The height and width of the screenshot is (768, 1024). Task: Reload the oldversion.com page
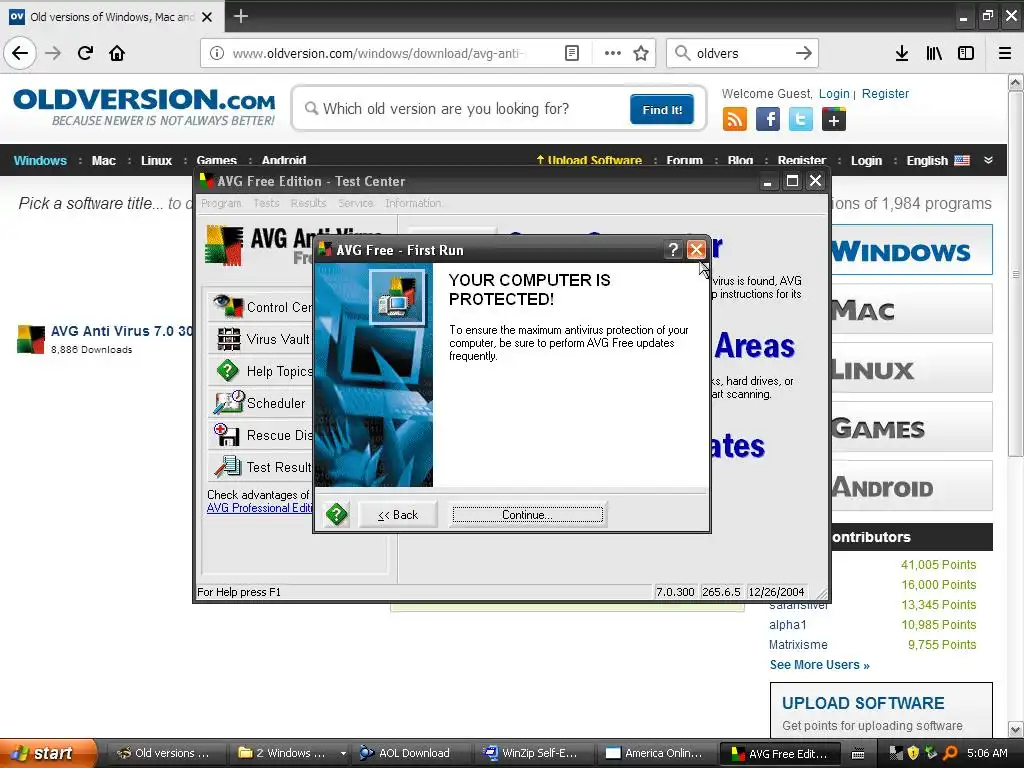[x=85, y=53]
